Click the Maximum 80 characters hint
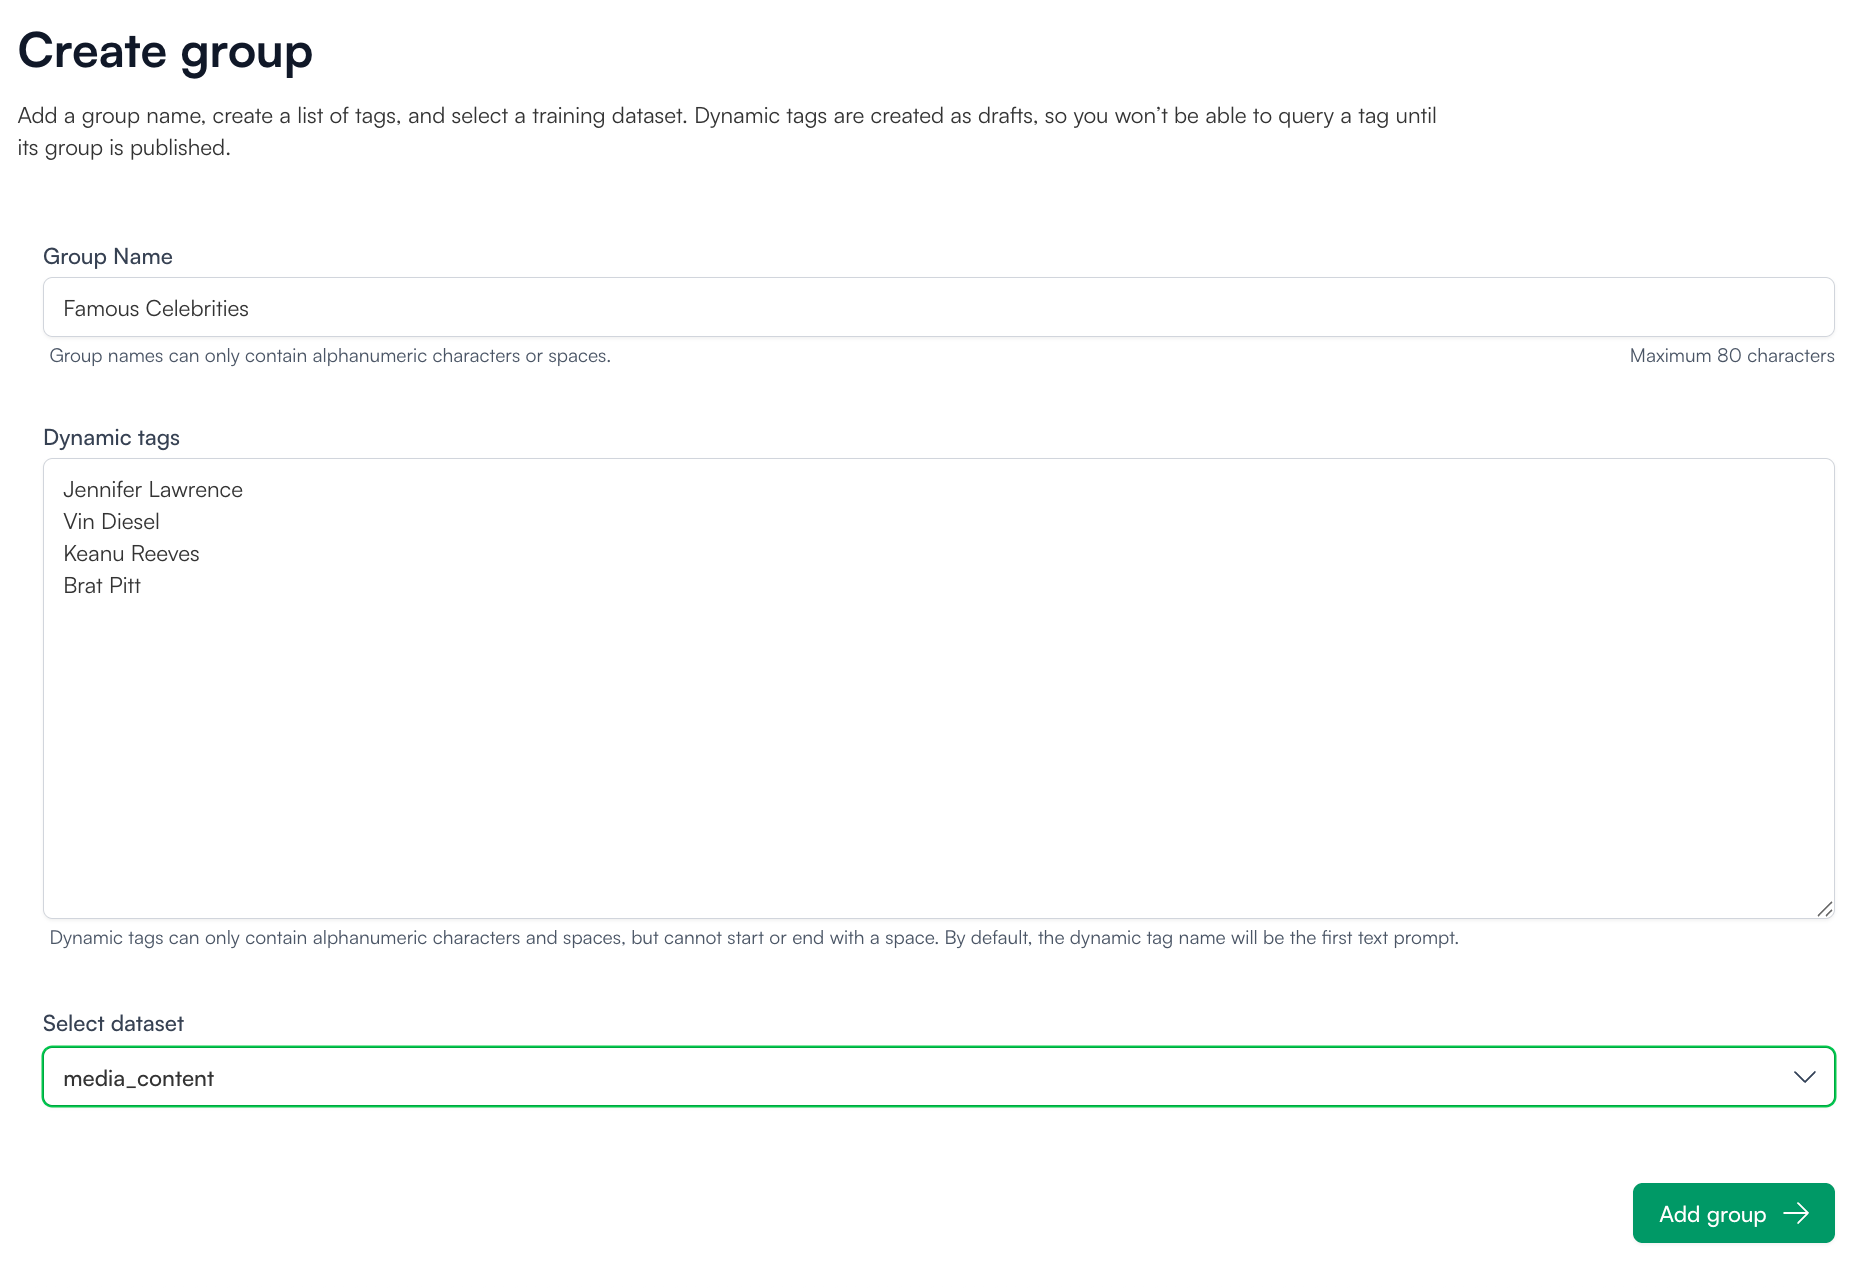Screen dimensions: 1876x1288 (x=1731, y=356)
